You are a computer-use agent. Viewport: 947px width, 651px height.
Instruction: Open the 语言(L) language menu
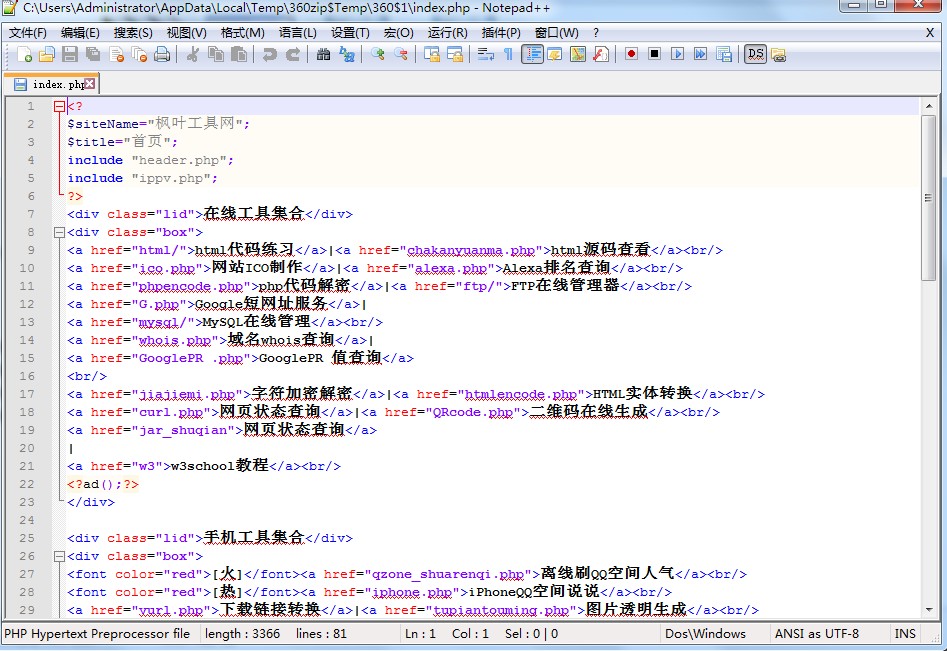pos(298,32)
